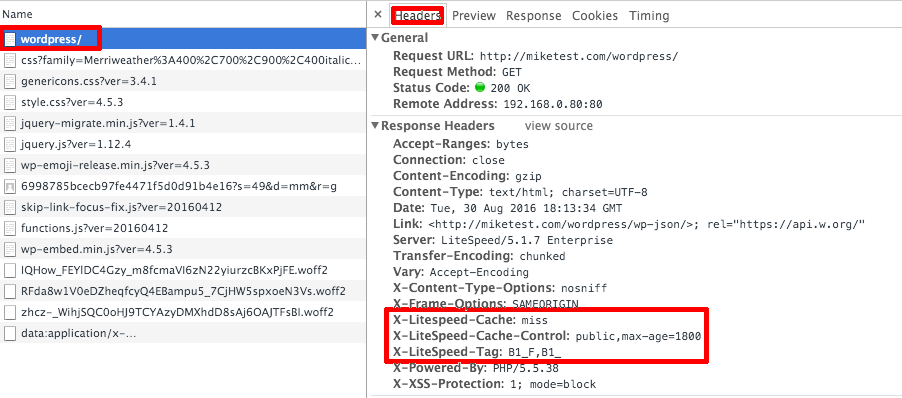Click the wordpress/ document icon
Viewport: 902px width, 398px height.
10,39
